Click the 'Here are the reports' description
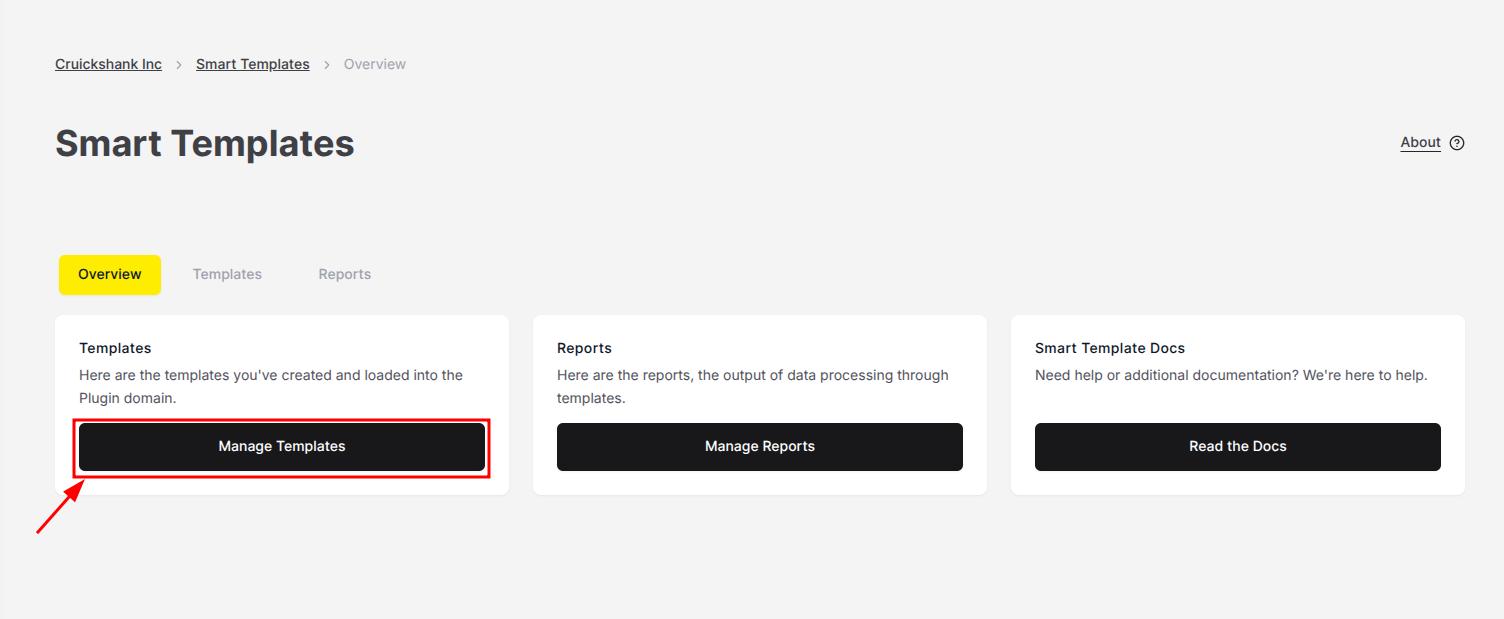The height and width of the screenshot is (619, 1504). [x=753, y=386]
